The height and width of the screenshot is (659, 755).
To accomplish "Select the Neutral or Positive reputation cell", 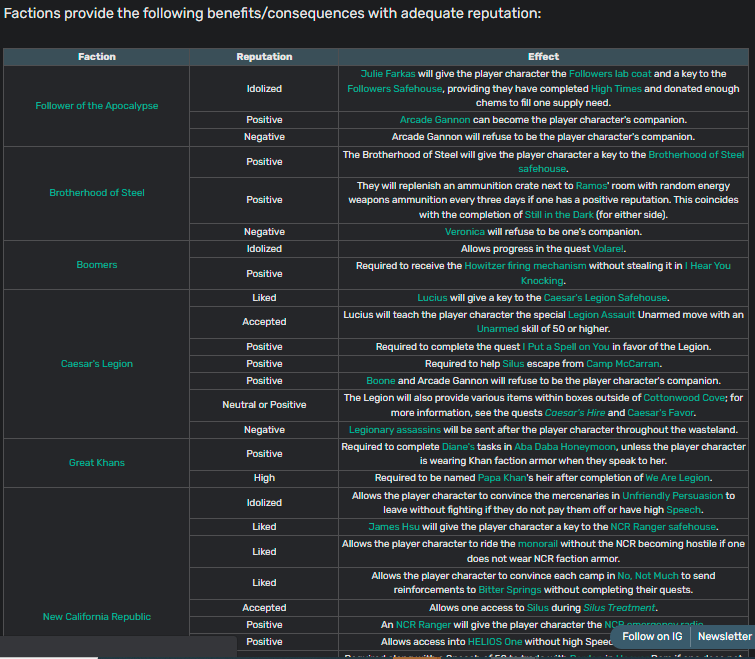I will 264,405.
